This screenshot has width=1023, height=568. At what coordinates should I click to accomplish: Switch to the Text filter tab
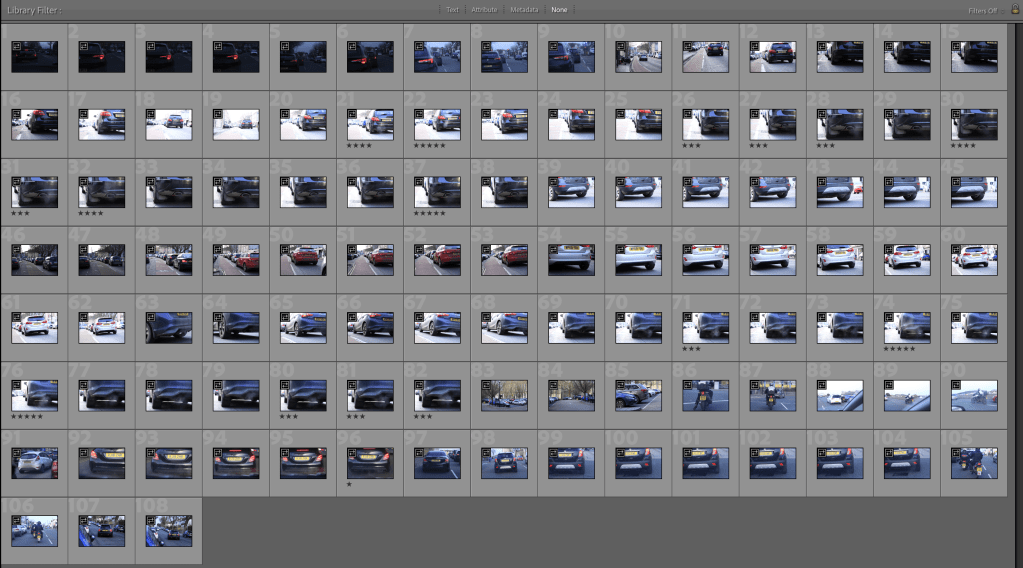pos(452,9)
